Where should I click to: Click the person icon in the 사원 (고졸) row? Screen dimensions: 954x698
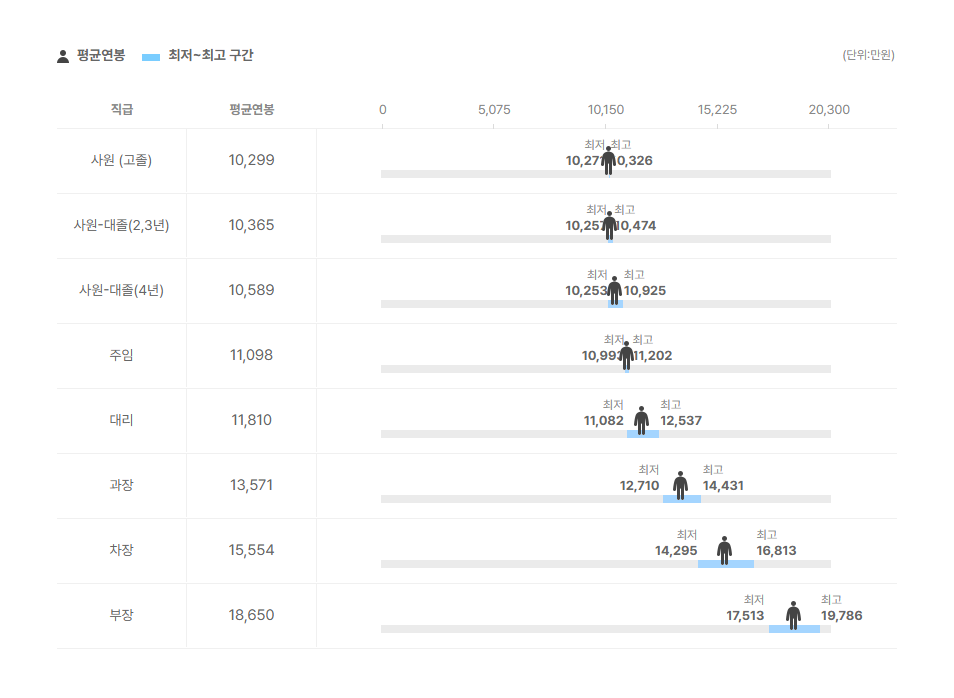608,161
